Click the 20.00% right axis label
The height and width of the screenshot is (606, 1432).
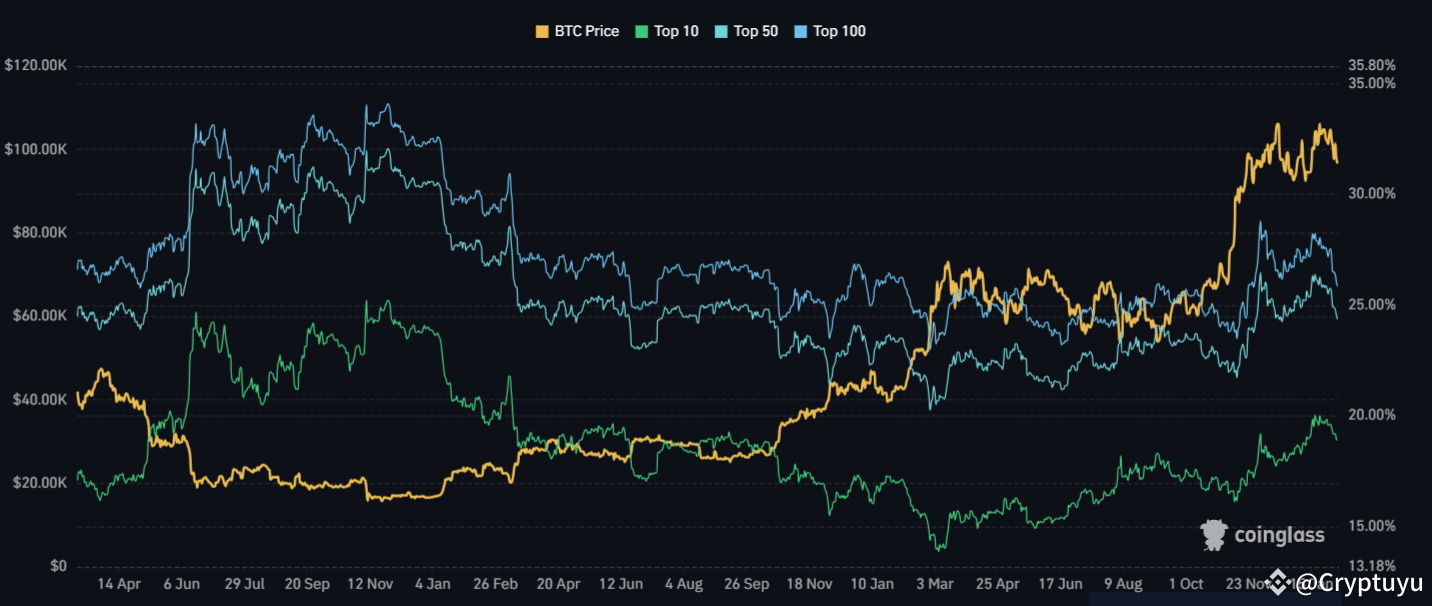pos(1372,415)
